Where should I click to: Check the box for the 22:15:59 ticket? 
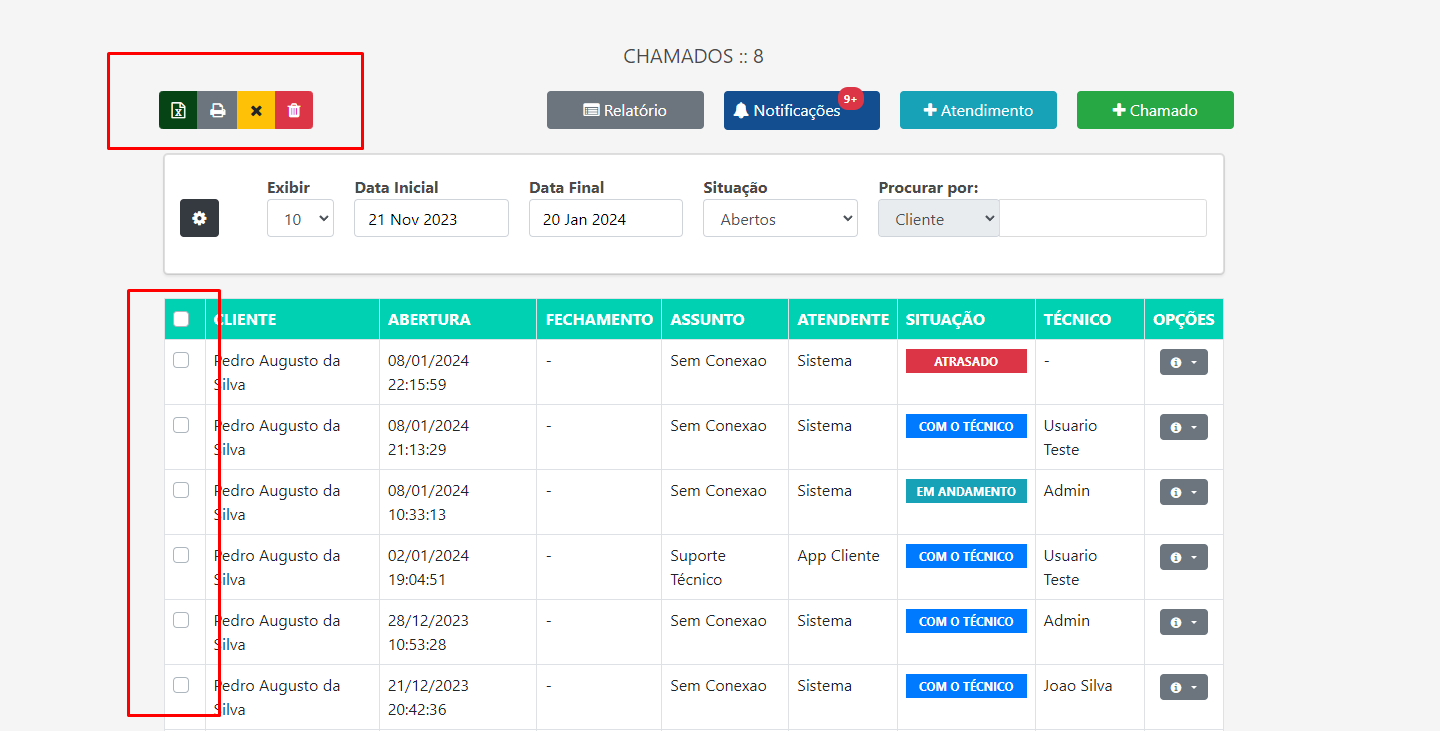click(181, 360)
